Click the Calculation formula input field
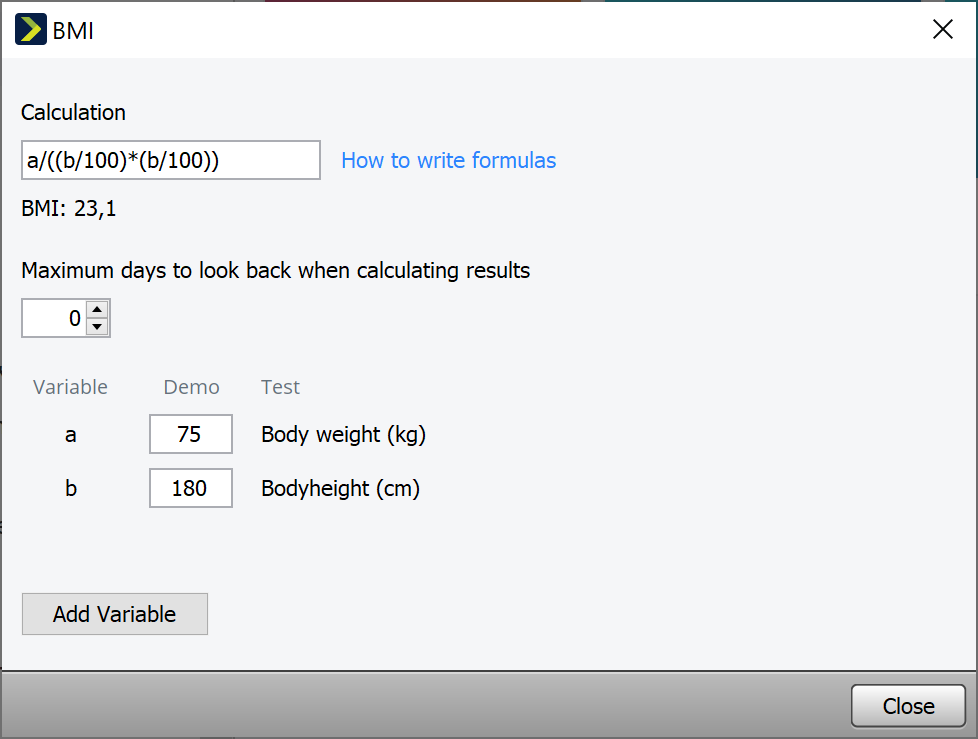Image resolution: width=978 pixels, height=739 pixels. 170,160
